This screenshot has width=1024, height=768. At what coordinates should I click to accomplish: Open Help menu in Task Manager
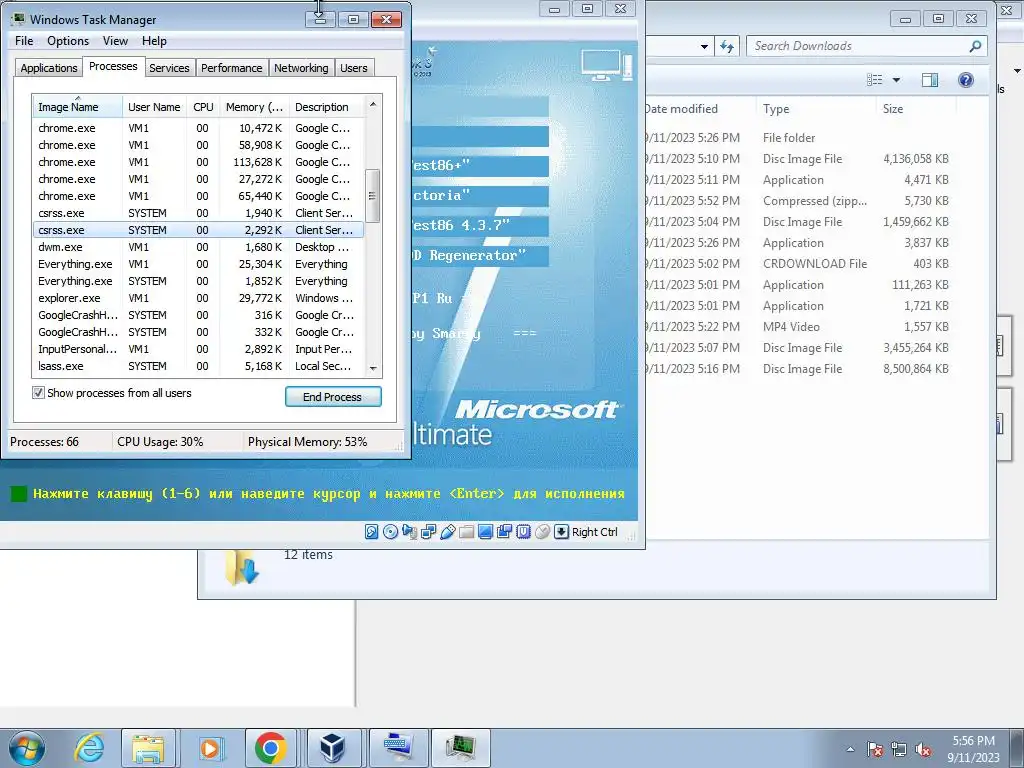point(154,40)
